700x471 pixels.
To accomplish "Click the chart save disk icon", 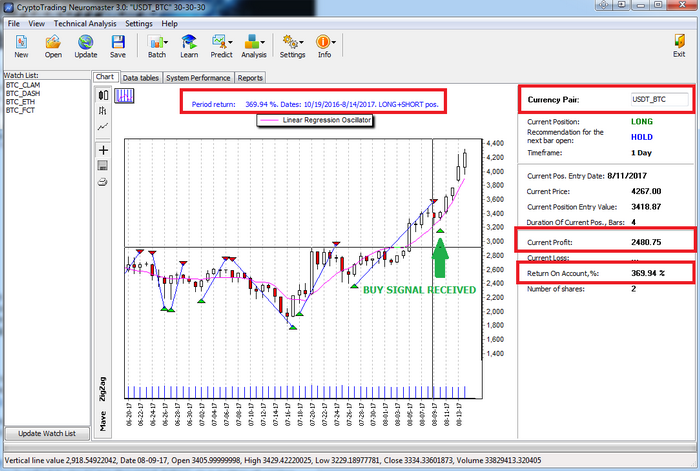I will pyautogui.click(x=103, y=166).
